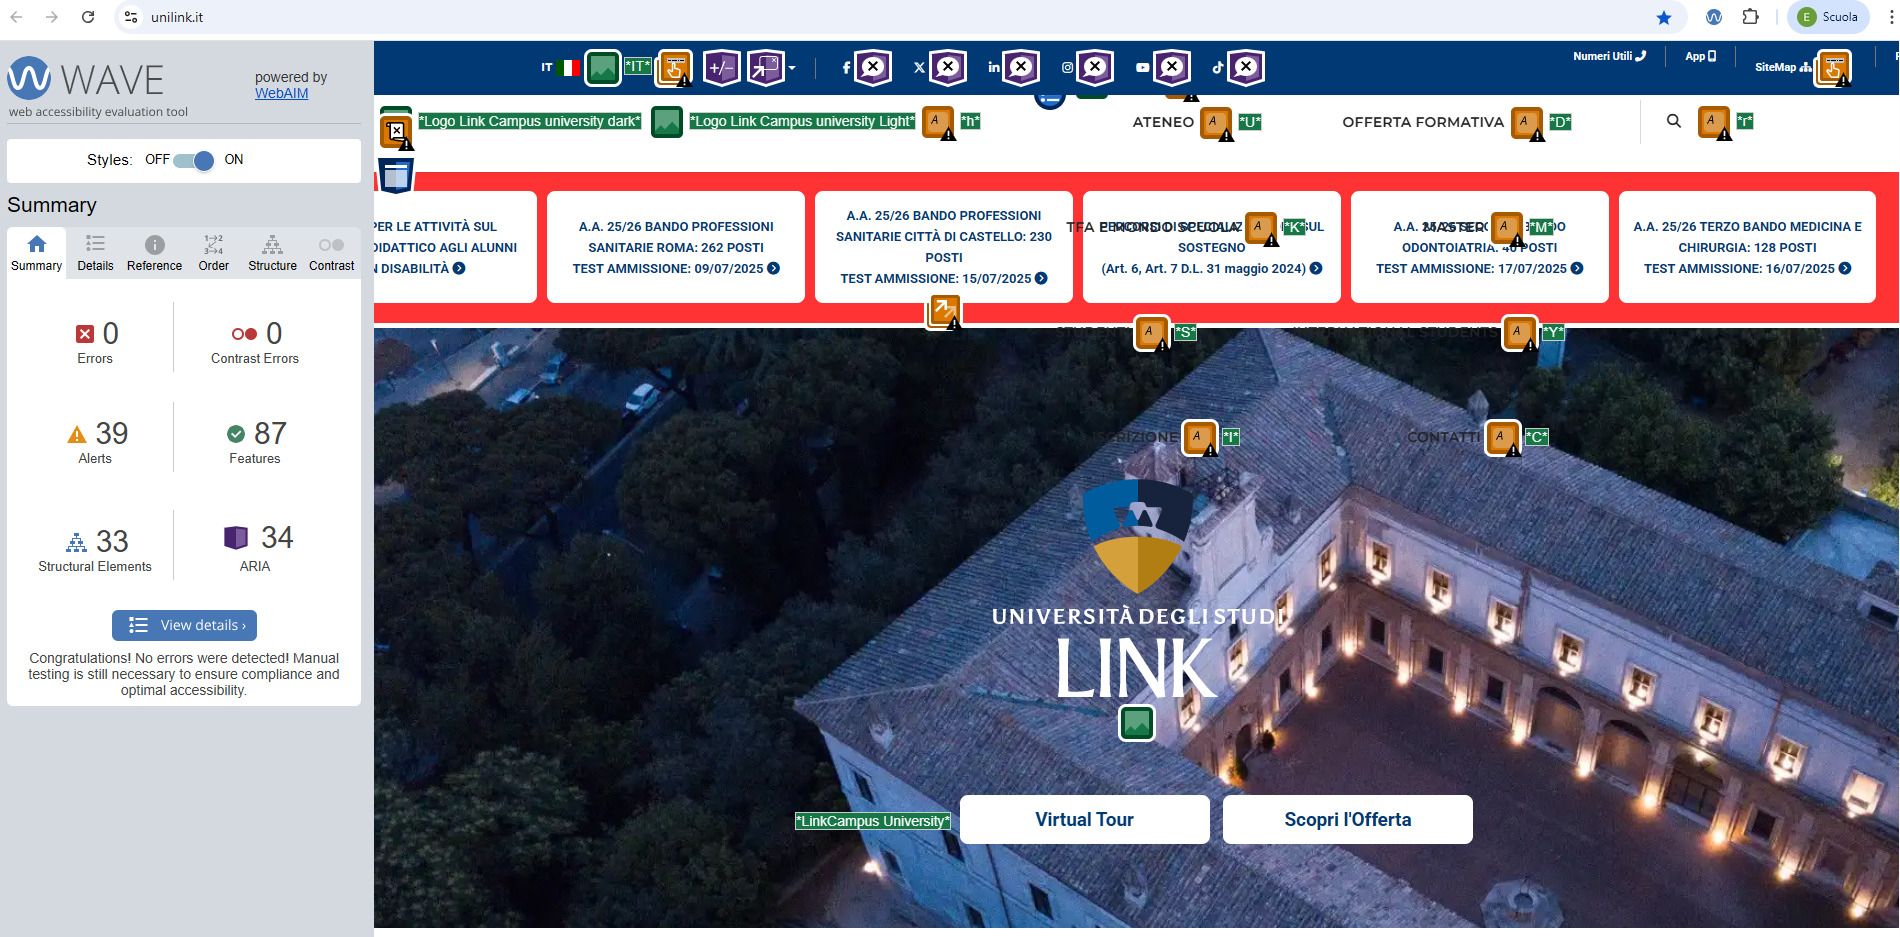Click the LinkedIn icon in blue bar
The width and height of the screenshot is (1900, 937).
993,68
